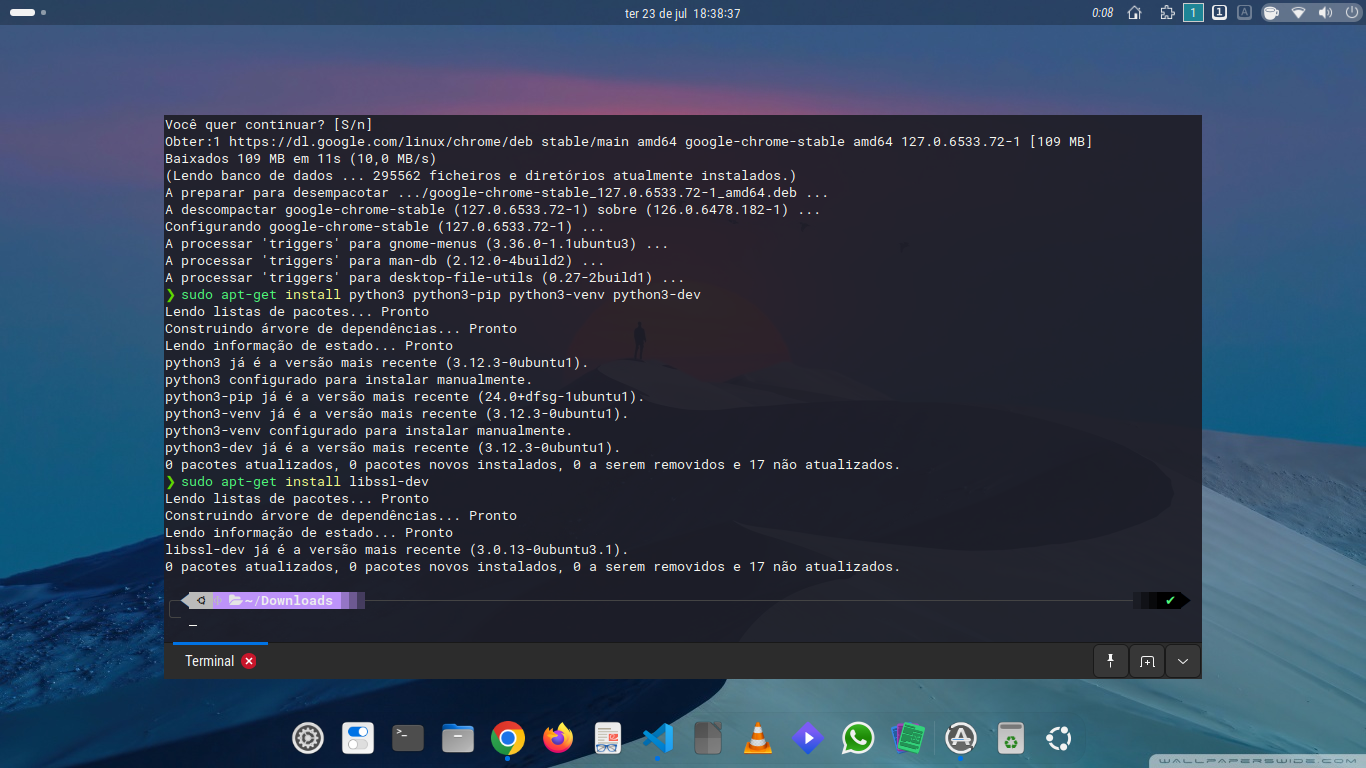The image size is (1366, 768).
Task: Click 'python3-pip já é a versão mais recente' line
Action: coord(405,397)
